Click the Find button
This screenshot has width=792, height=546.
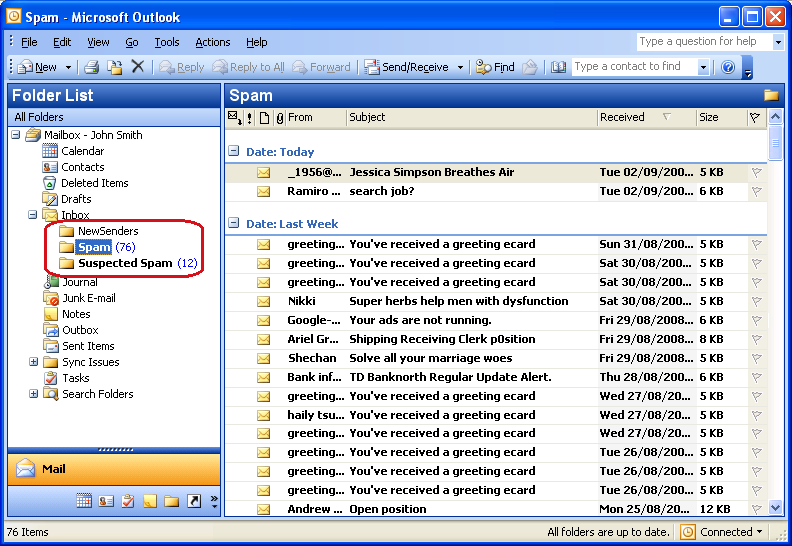(x=496, y=67)
